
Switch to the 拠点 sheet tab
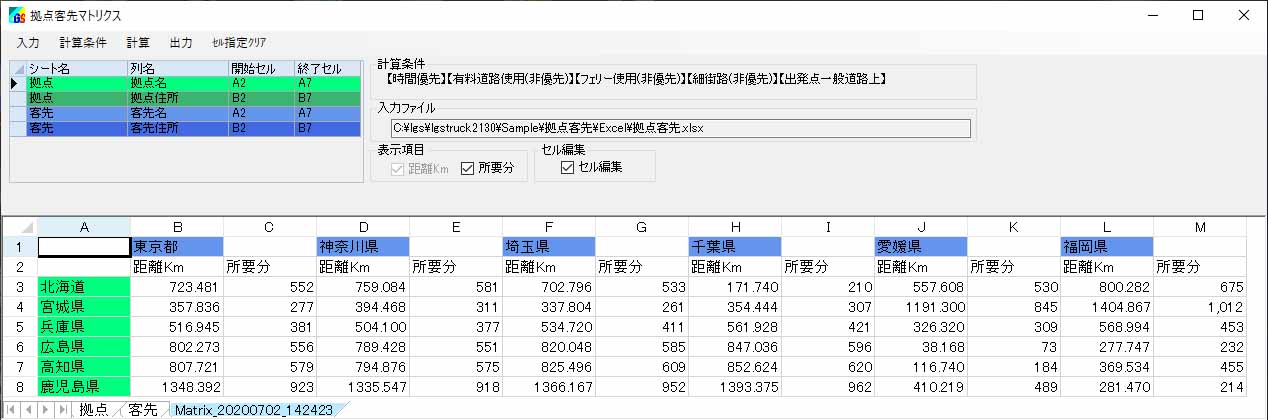[x=94, y=410]
